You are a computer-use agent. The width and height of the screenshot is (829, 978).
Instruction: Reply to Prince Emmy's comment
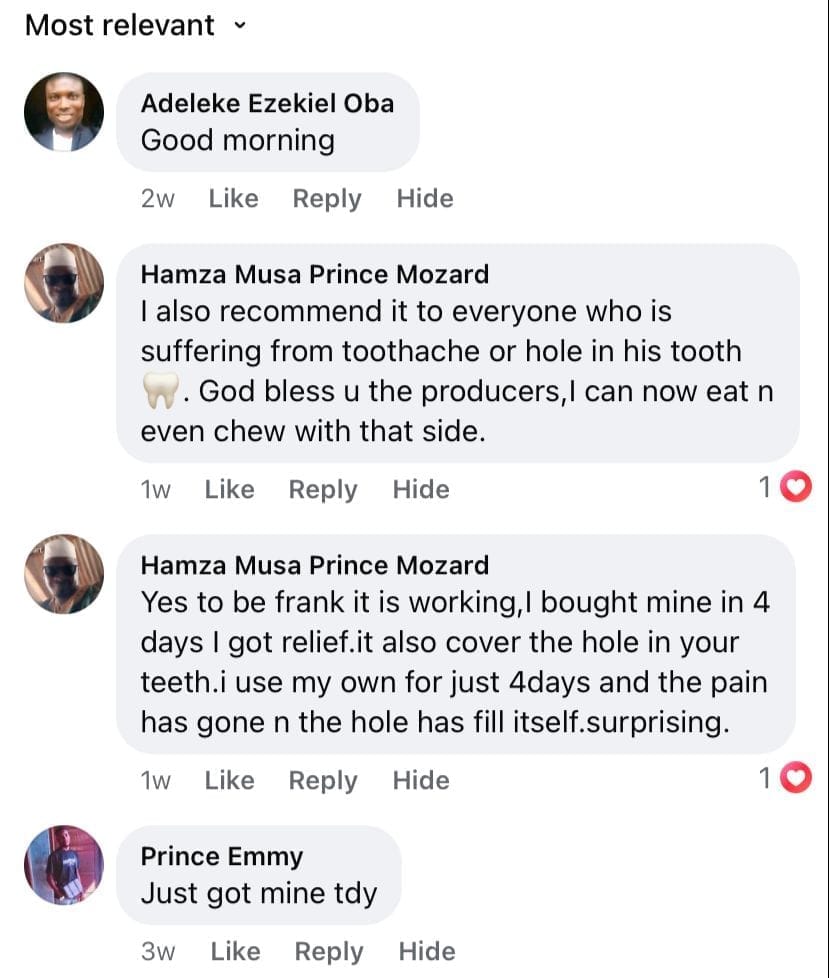coord(328,952)
